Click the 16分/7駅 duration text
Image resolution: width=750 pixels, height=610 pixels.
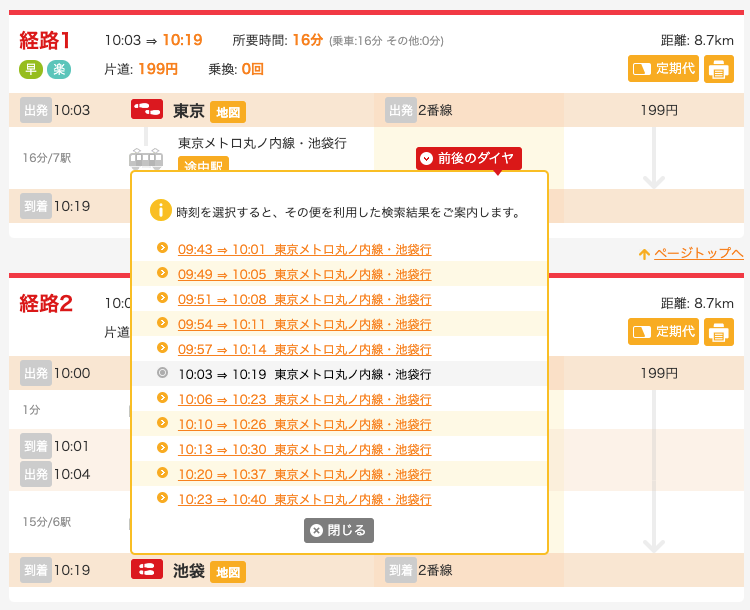[x=47, y=158]
